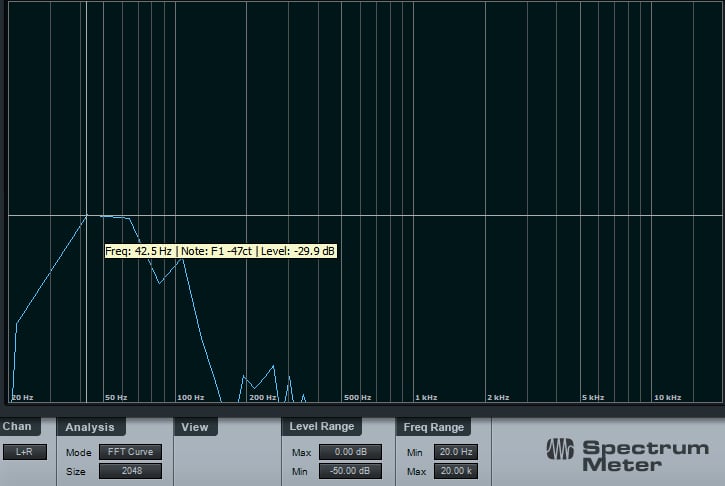This screenshot has width=725, height=486.
Task: Click the frequency readout tooltip showing 42.5 Hz
Action: [x=221, y=251]
